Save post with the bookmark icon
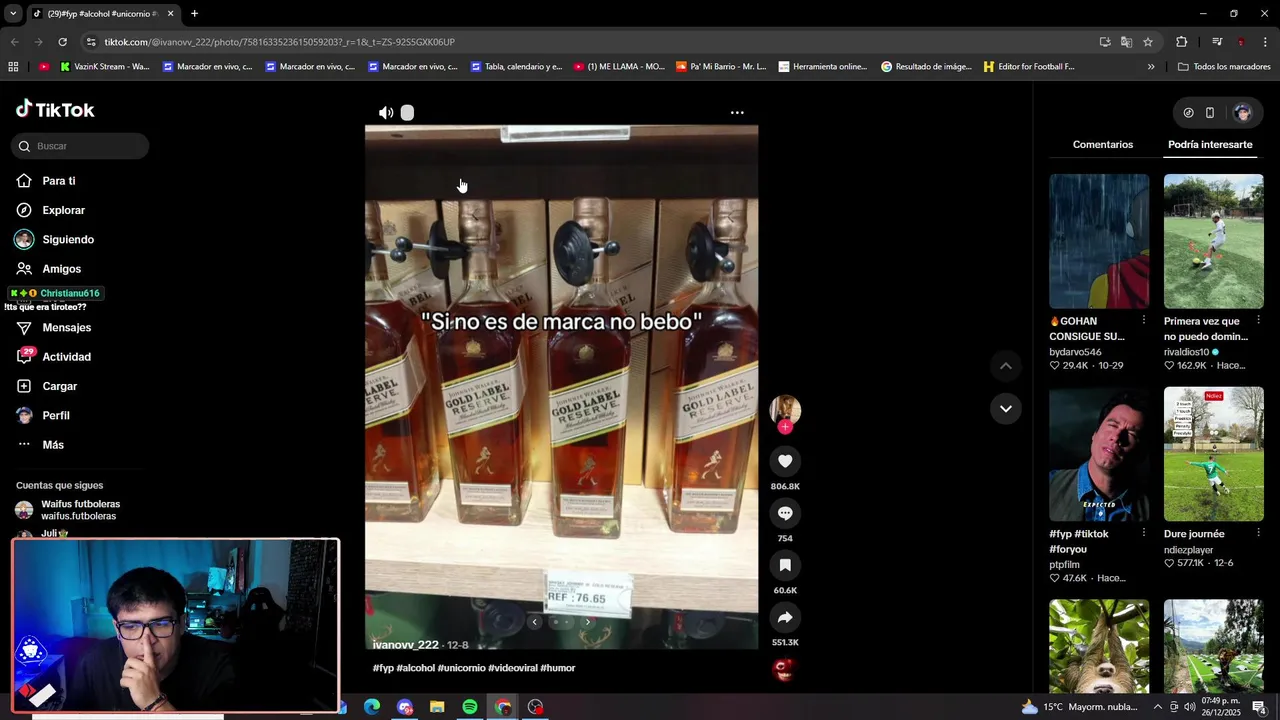 [x=785, y=565]
